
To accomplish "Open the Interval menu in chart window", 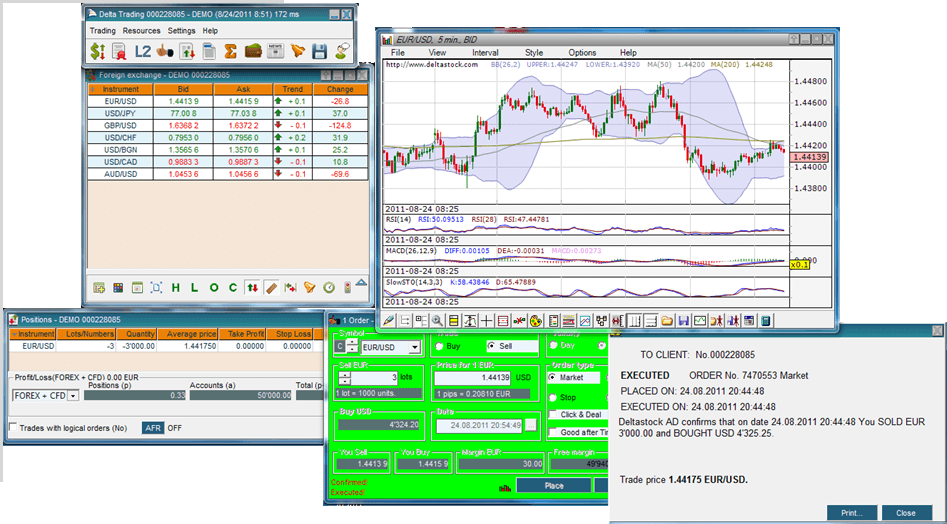I will [485, 53].
